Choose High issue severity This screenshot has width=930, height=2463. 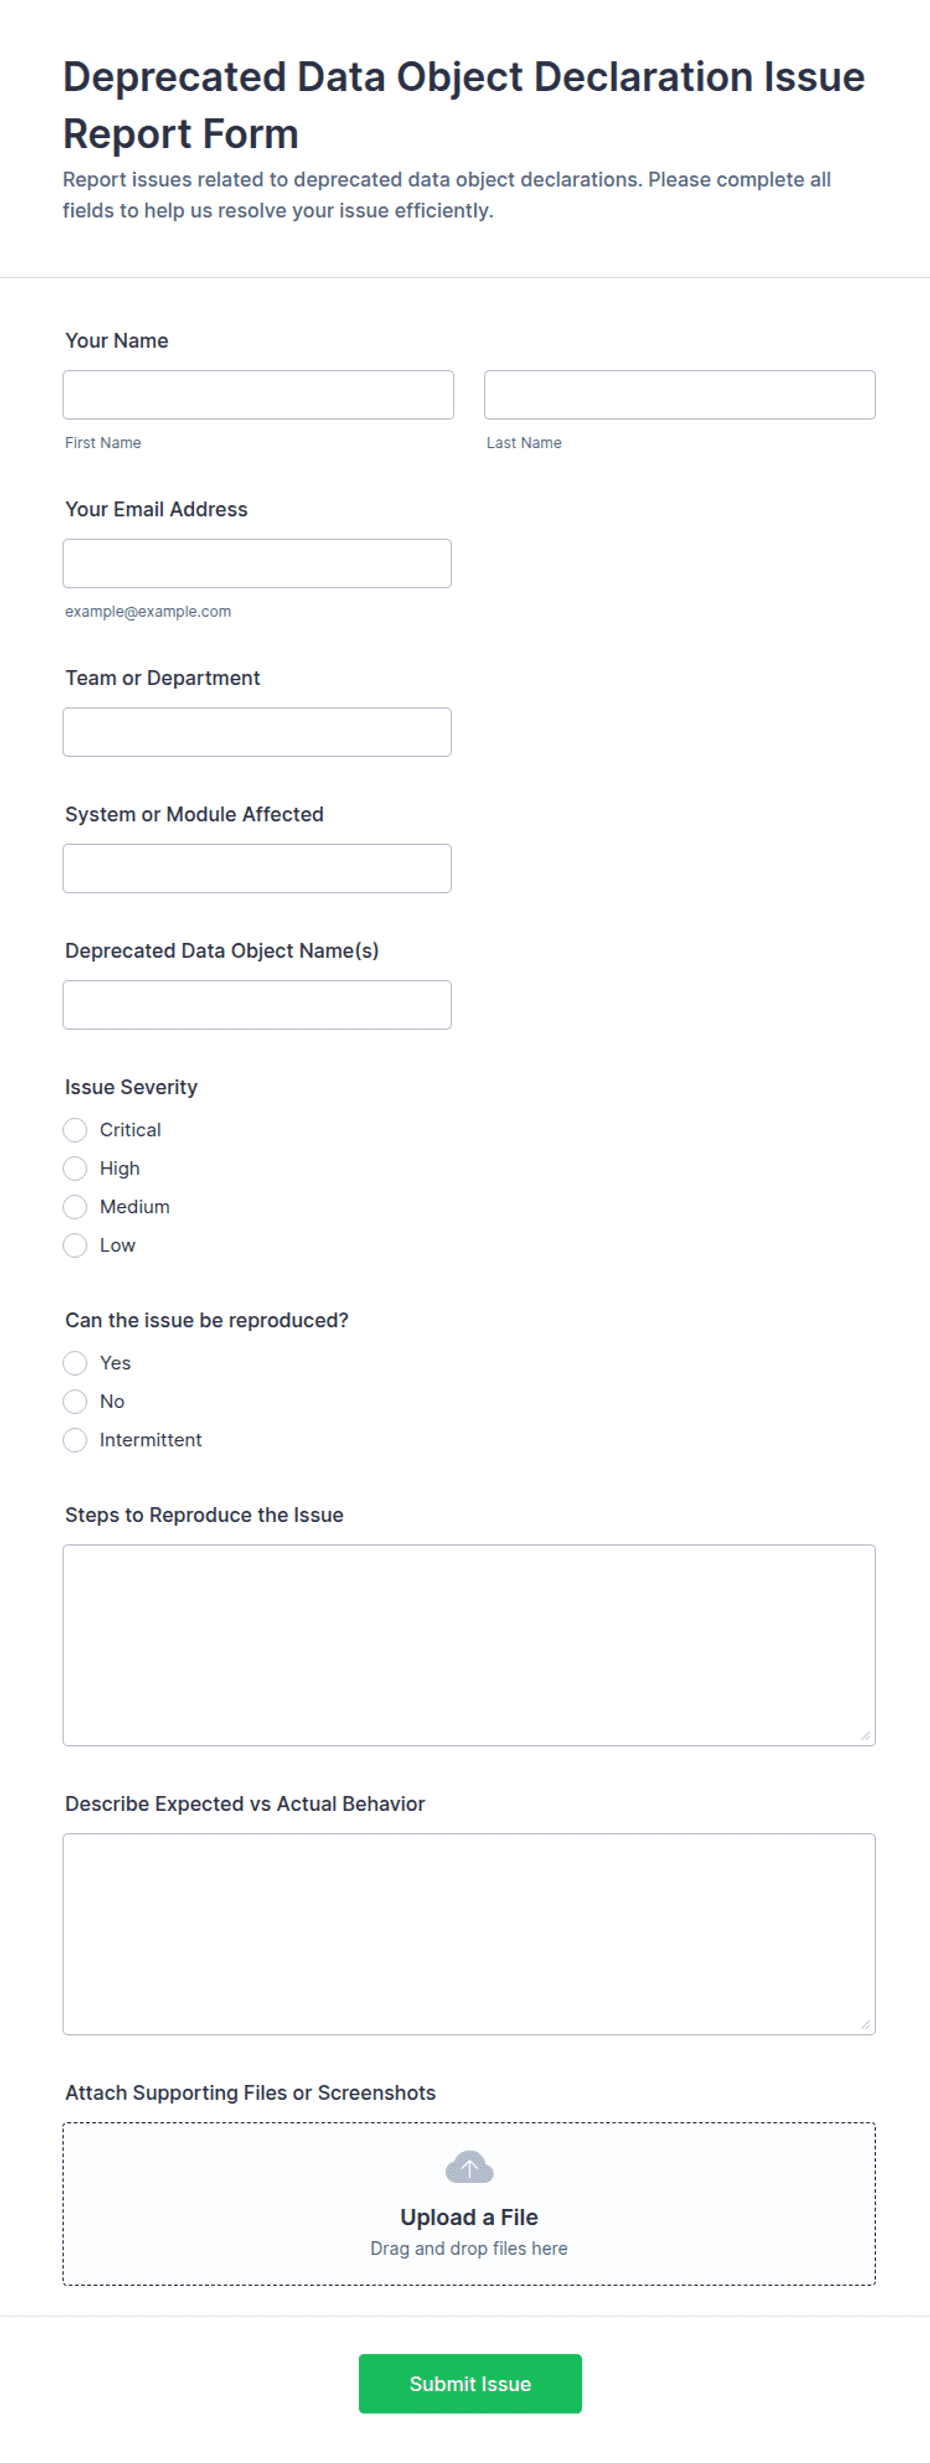(75, 1168)
